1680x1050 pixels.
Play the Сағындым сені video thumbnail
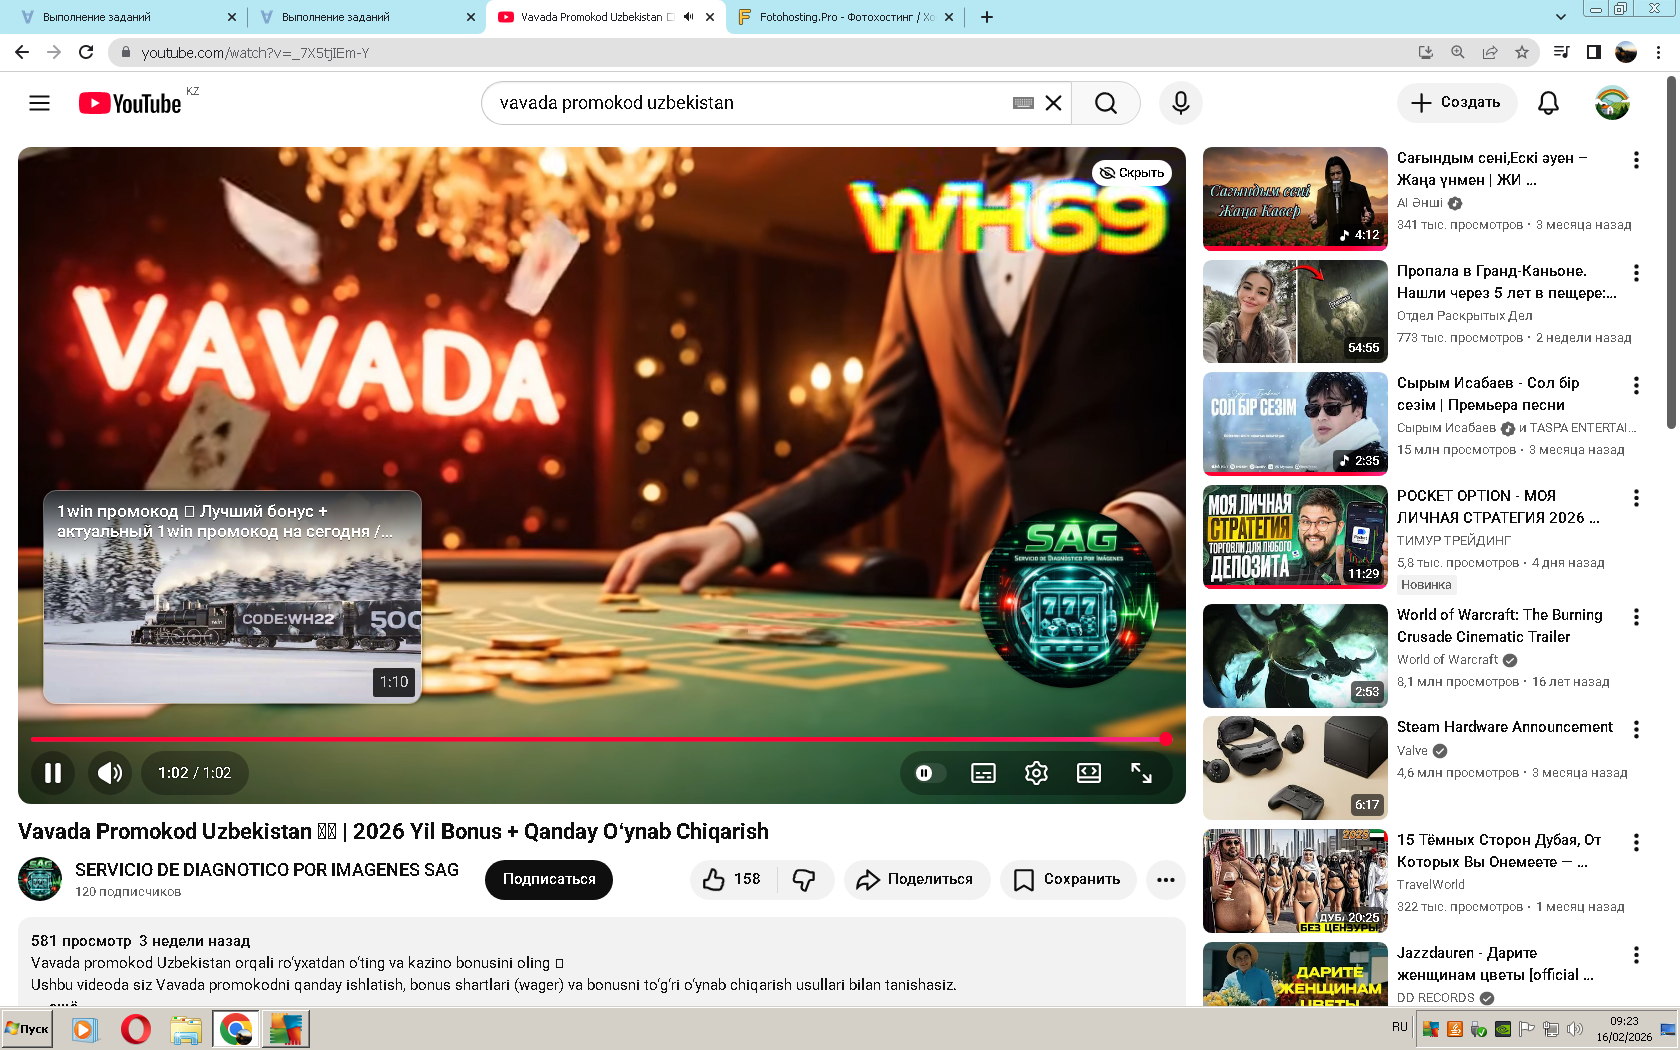(x=1295, y=199)
